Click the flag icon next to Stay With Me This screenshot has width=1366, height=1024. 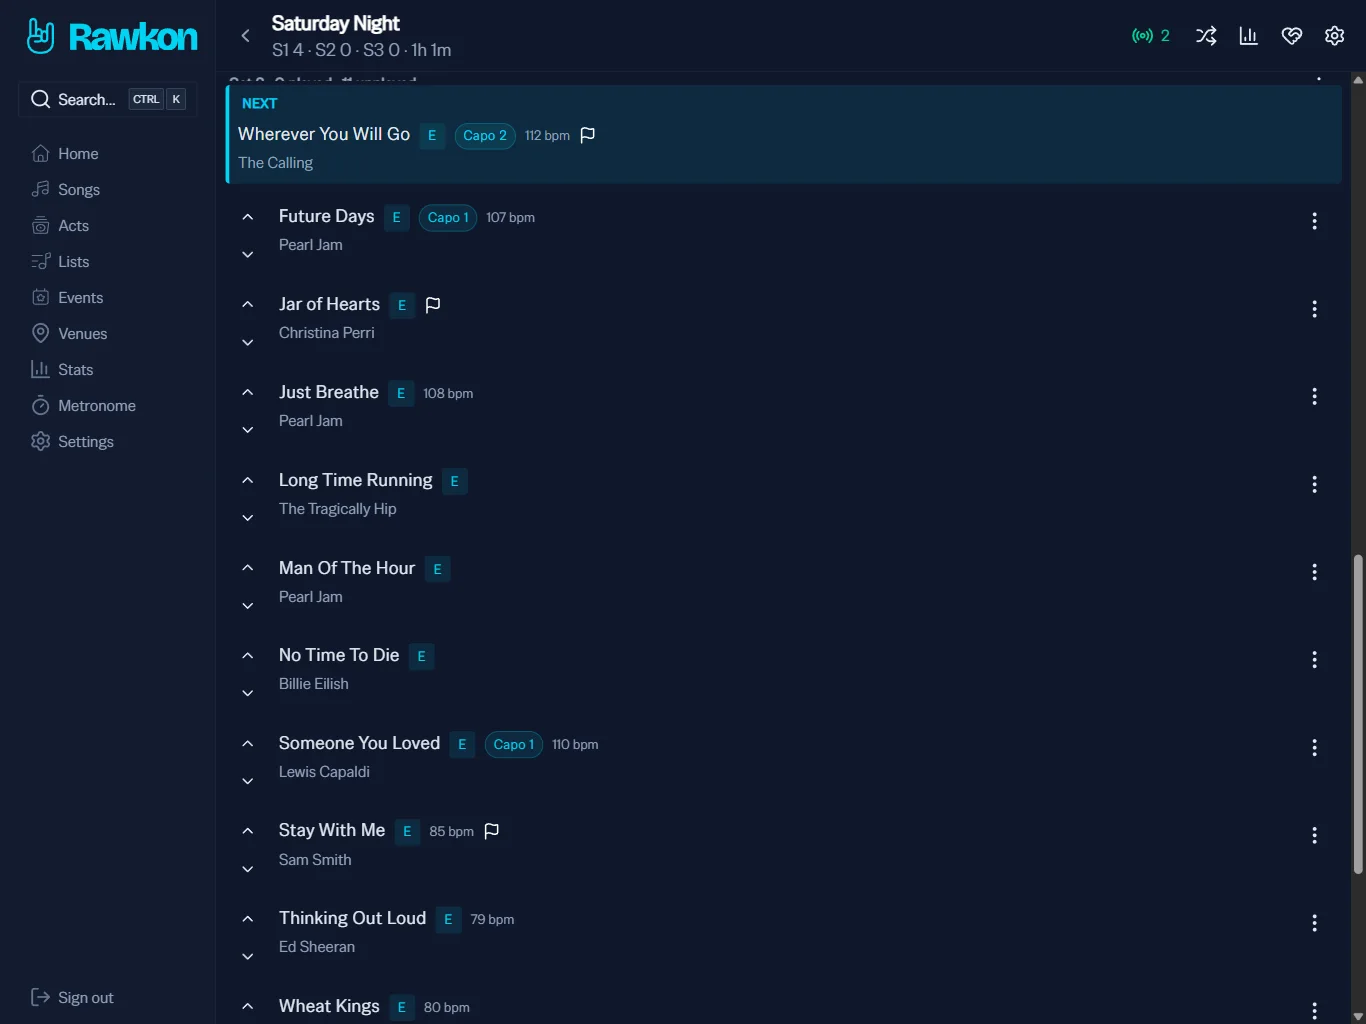click(492, 832)
